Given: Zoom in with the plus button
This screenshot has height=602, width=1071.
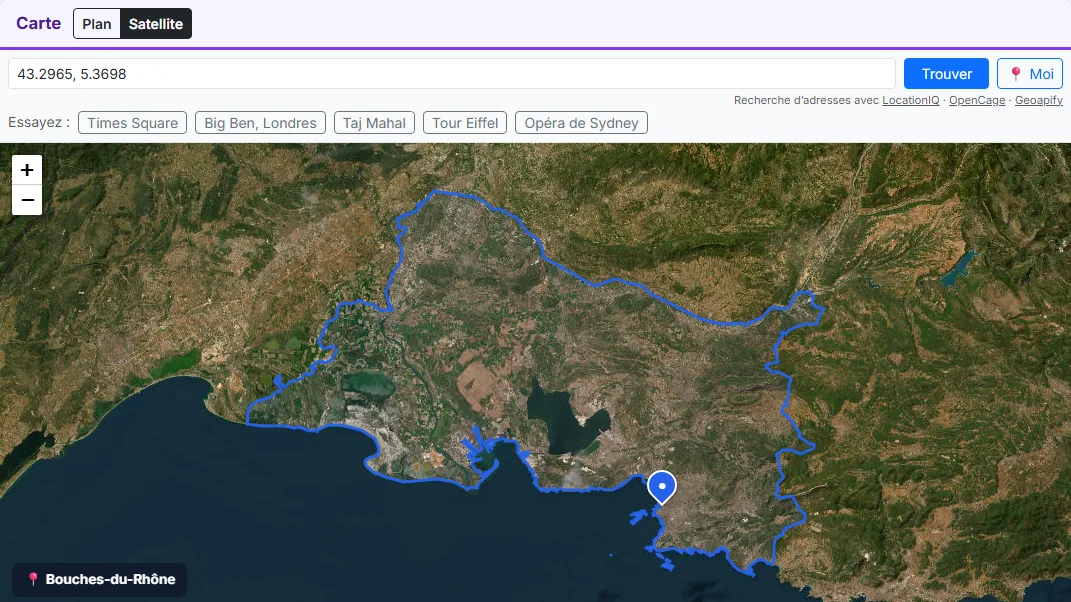Looking at the screenshot, I should click(27, 170).
